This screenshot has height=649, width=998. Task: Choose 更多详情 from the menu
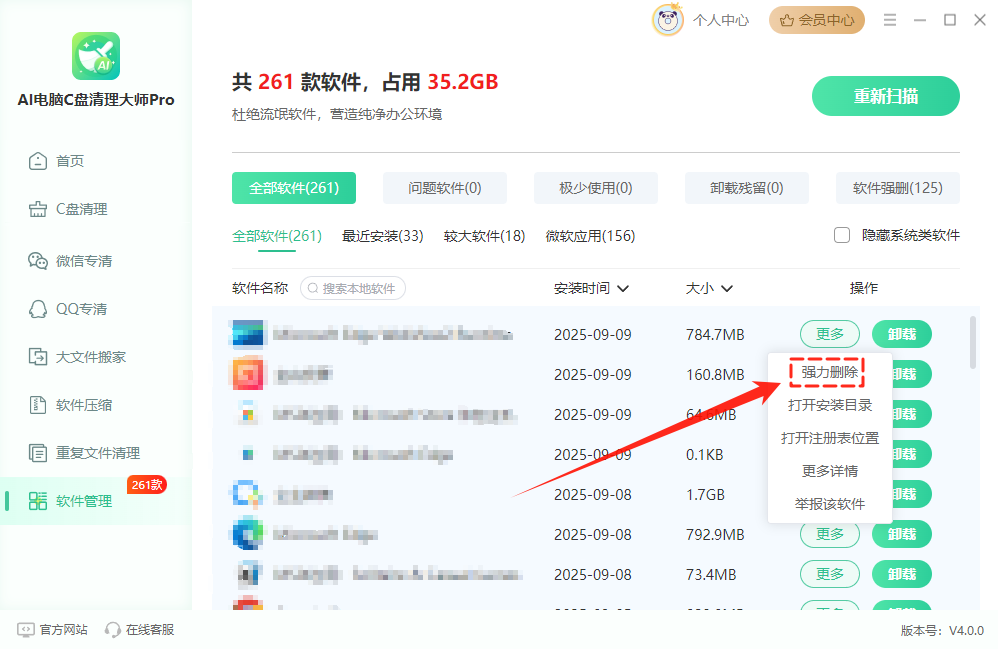tap(829, 471)
